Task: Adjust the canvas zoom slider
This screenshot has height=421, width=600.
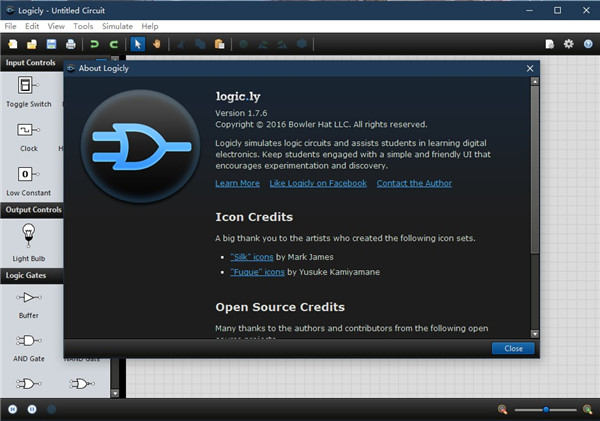Action: [546, 410]
